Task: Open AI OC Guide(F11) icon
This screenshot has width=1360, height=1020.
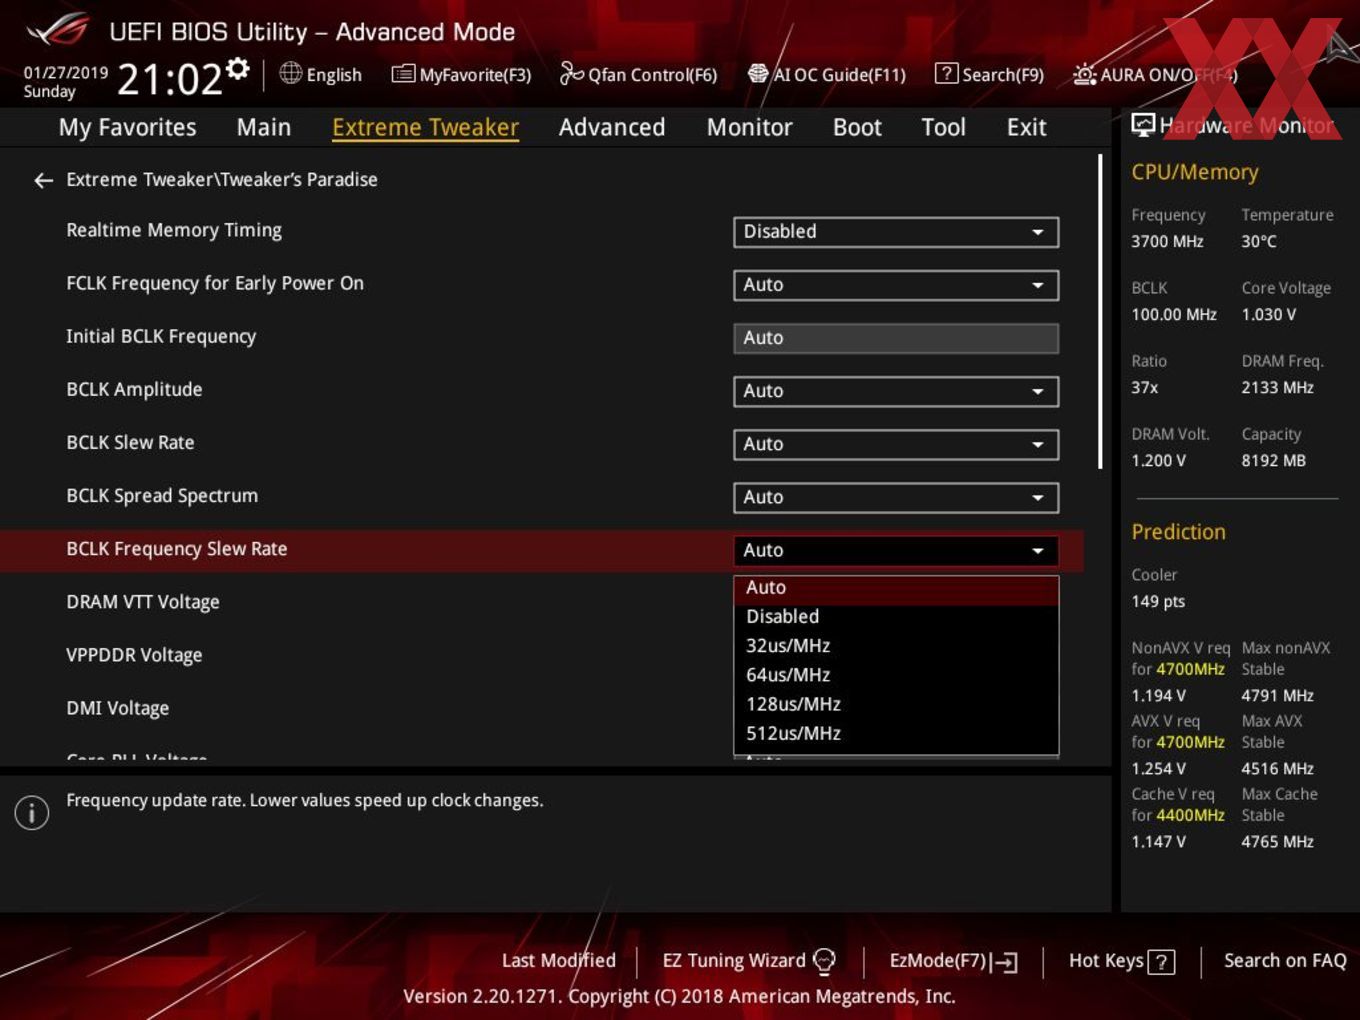Action: pos(758,74)
